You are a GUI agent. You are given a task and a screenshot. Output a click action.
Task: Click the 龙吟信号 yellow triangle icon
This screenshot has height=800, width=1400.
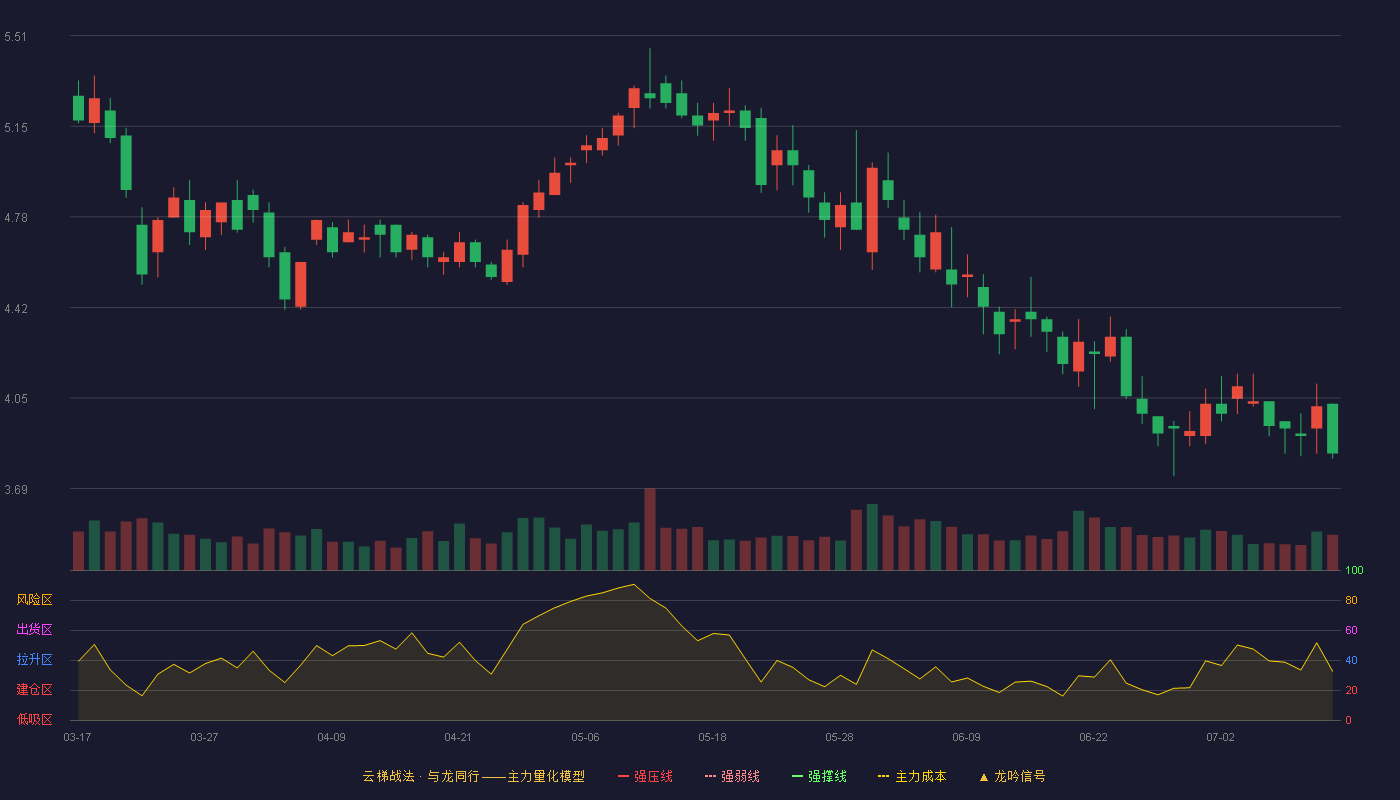pyautogui.click(x=984, y=776)
